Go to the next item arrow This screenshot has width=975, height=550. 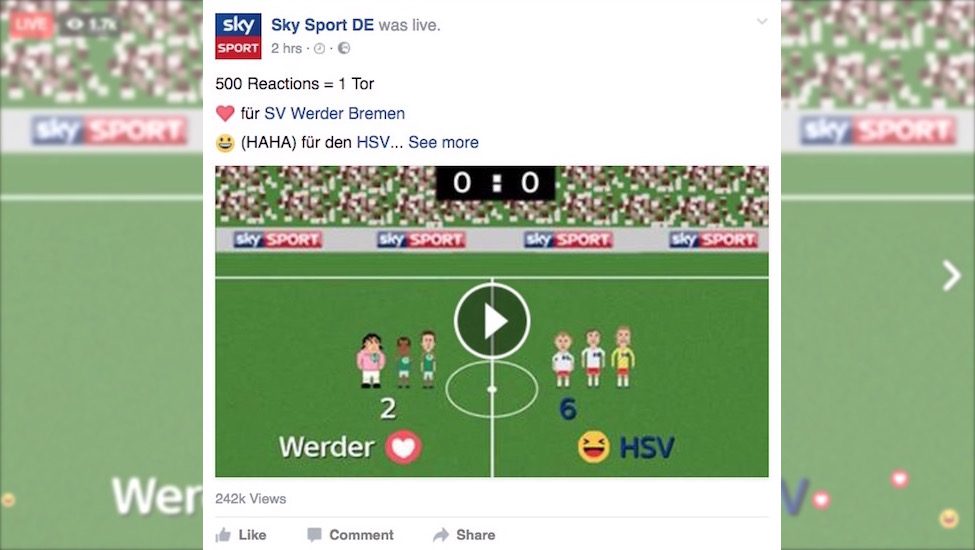click(x=951, y=276)
